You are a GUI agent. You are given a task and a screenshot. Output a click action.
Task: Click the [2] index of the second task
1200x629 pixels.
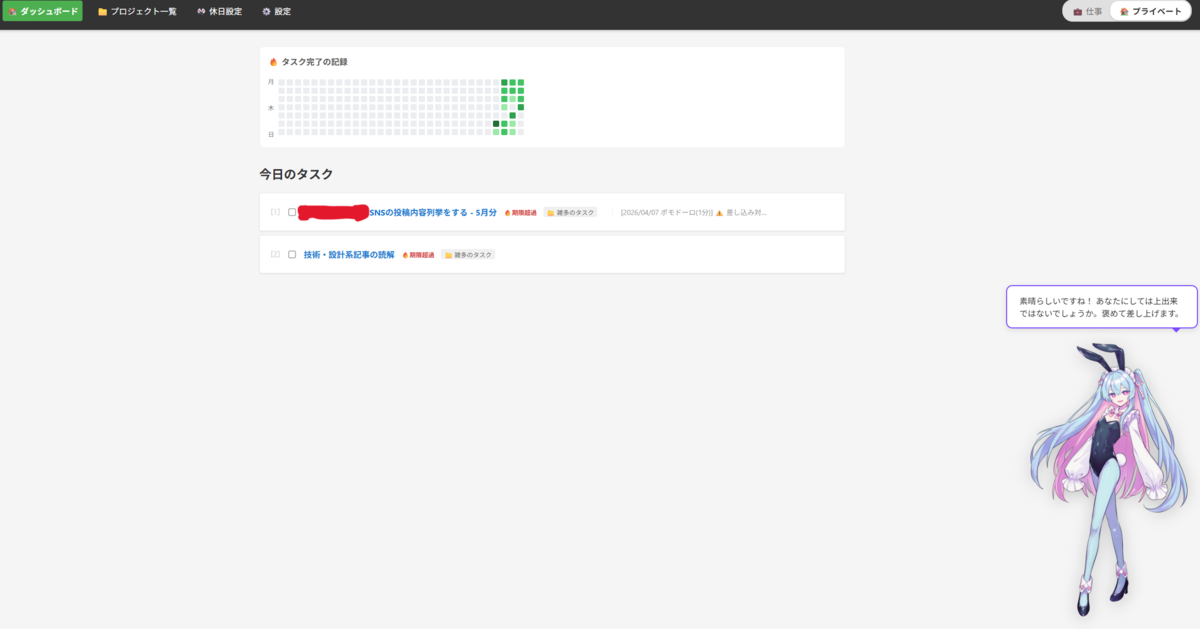pos(275,254)
